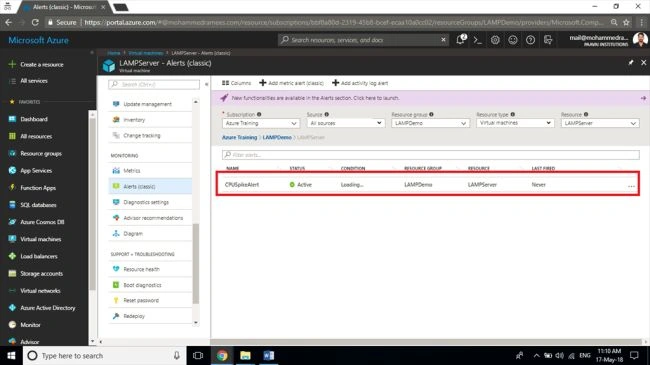Expand the Resource type dropdown
This screenshot has width=650, height=365.
[x=515, y=123]
